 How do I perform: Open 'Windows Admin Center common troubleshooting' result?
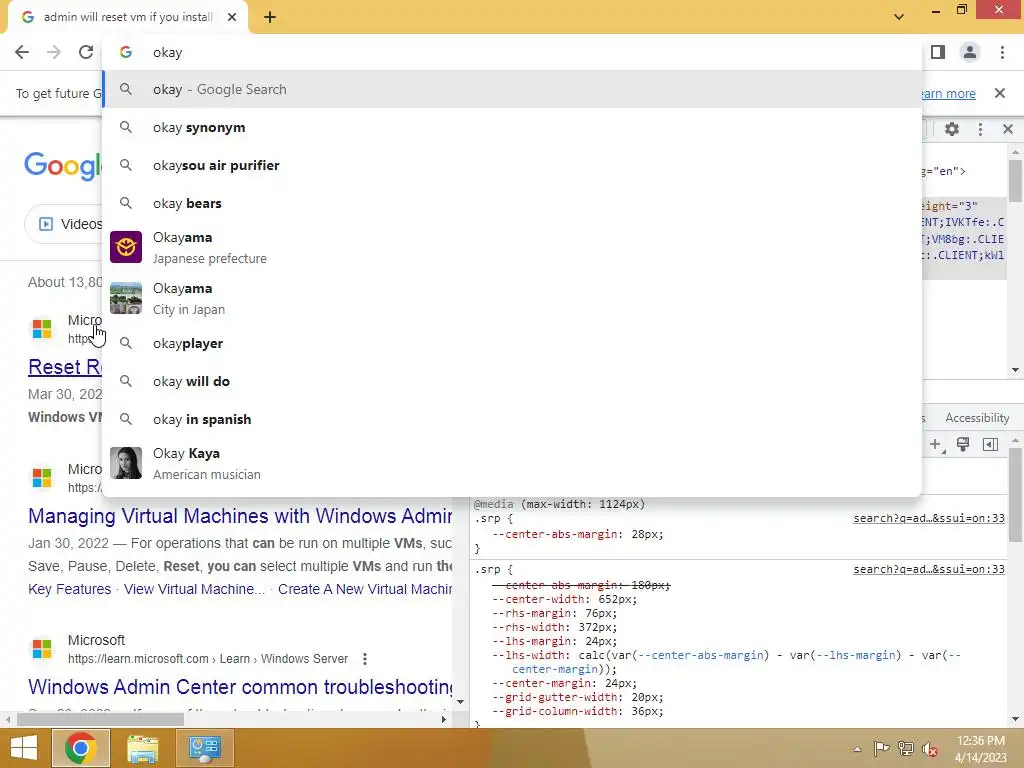240,687
